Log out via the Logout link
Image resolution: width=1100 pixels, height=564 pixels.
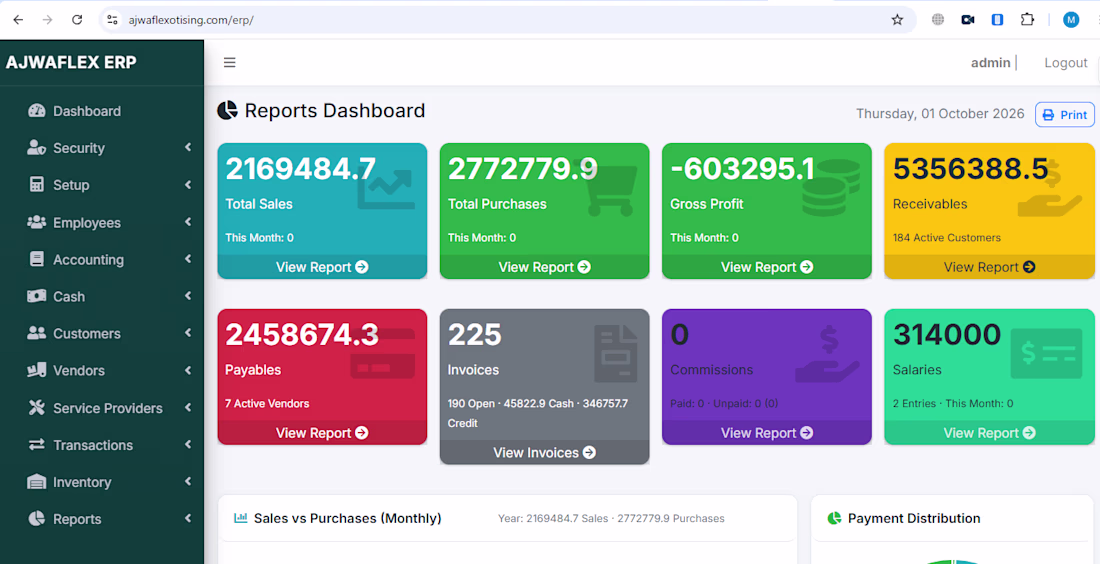pos(1066,62)
